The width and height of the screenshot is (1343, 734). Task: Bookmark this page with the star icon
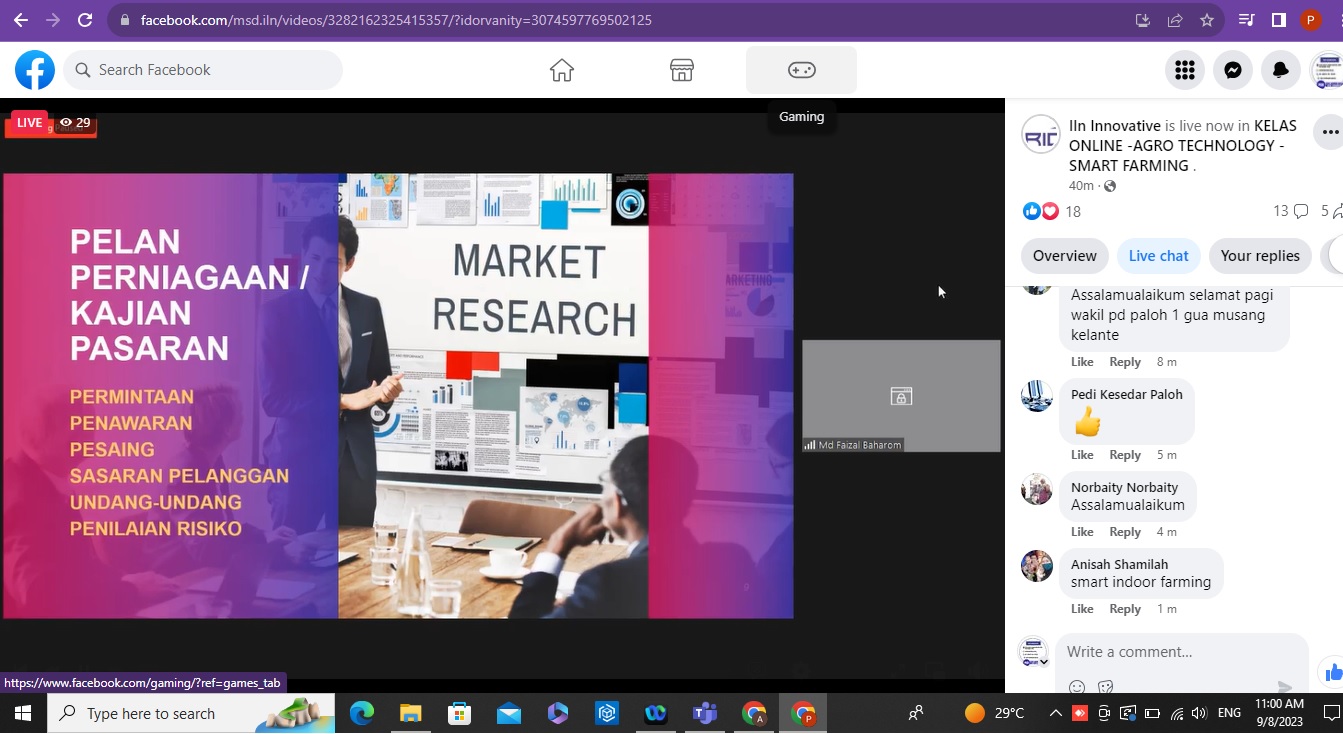[1207, 20]
